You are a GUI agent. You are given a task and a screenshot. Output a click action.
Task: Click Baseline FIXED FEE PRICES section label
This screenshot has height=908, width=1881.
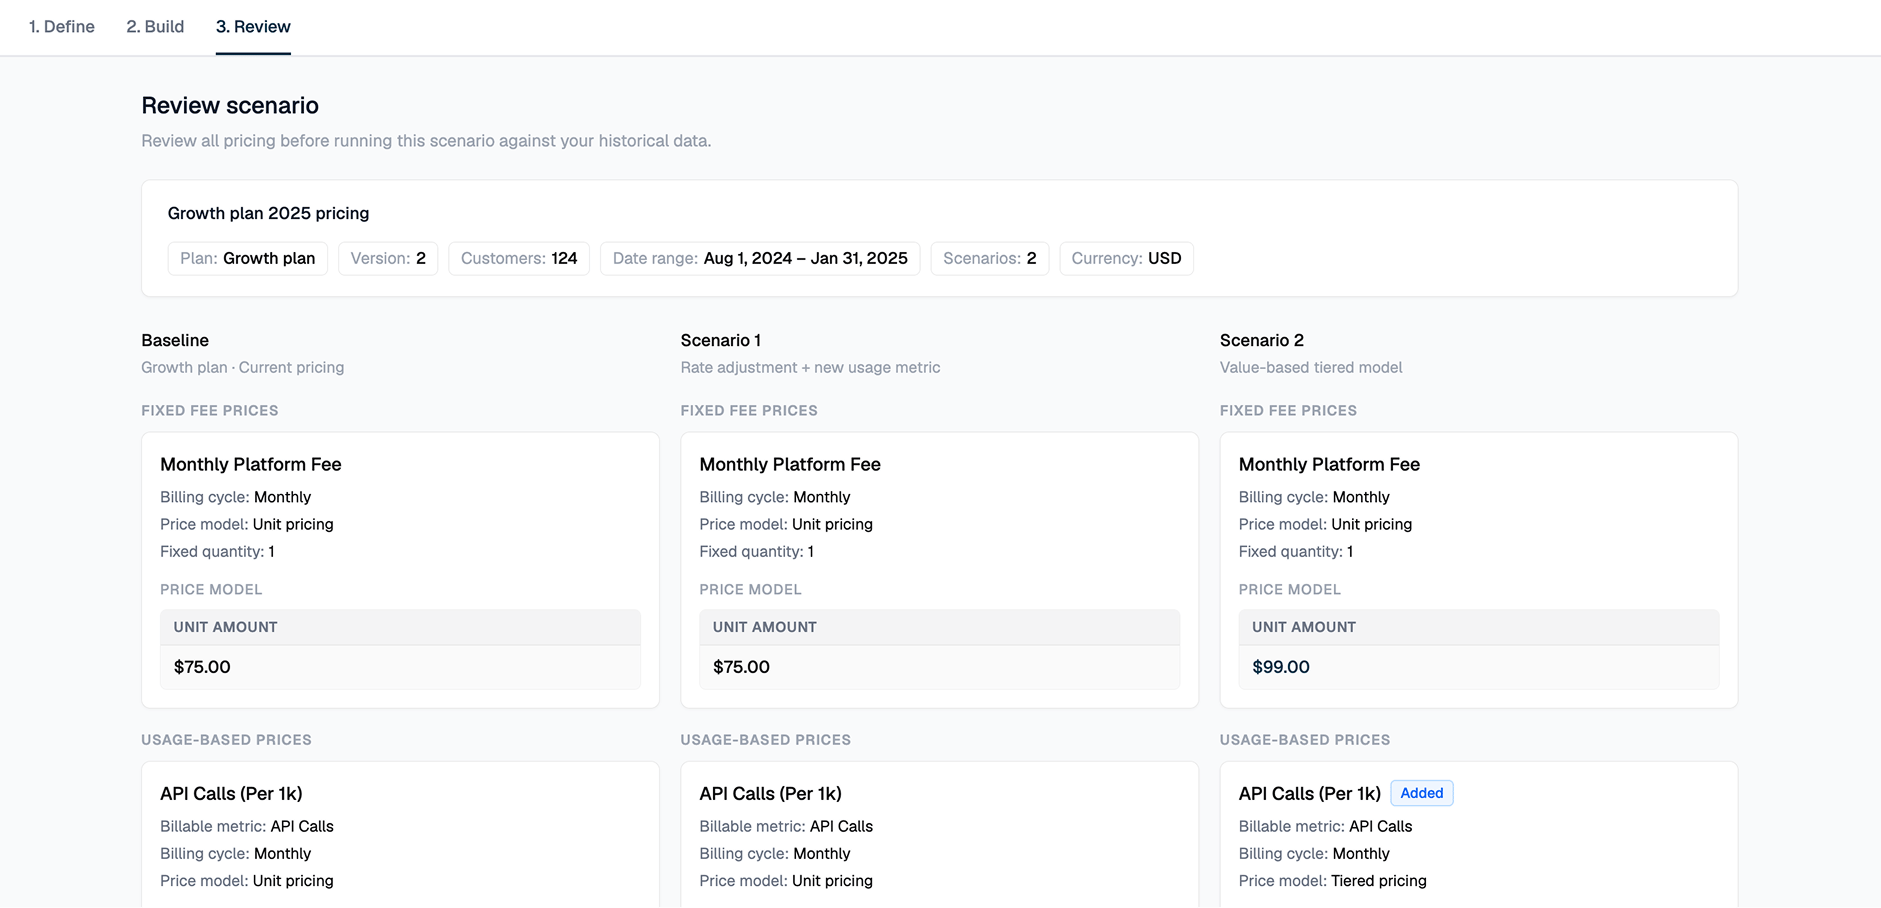210,411
